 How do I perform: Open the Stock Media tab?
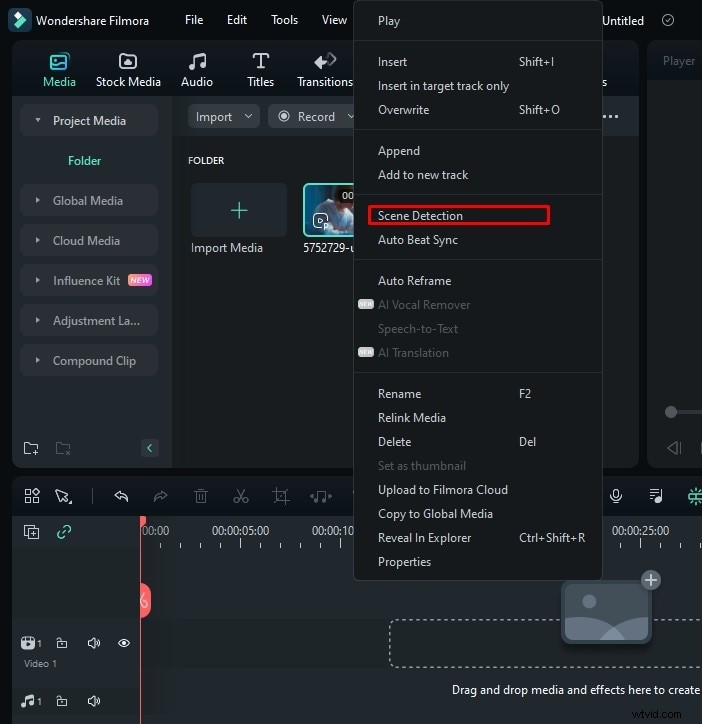point(128,70)
